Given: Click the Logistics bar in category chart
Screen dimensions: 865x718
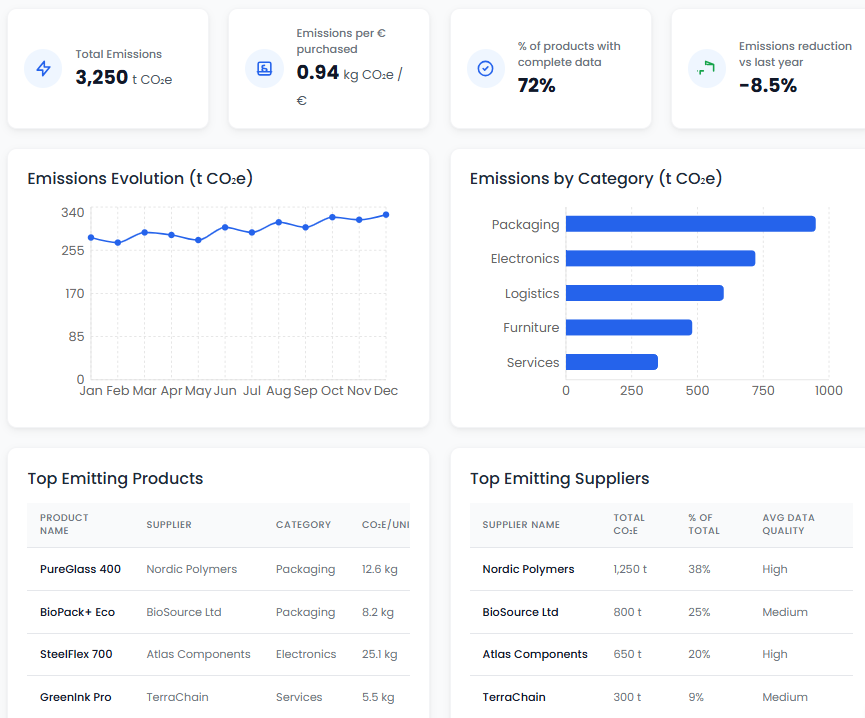Looking at the screenshot, I should click(644, 293).
